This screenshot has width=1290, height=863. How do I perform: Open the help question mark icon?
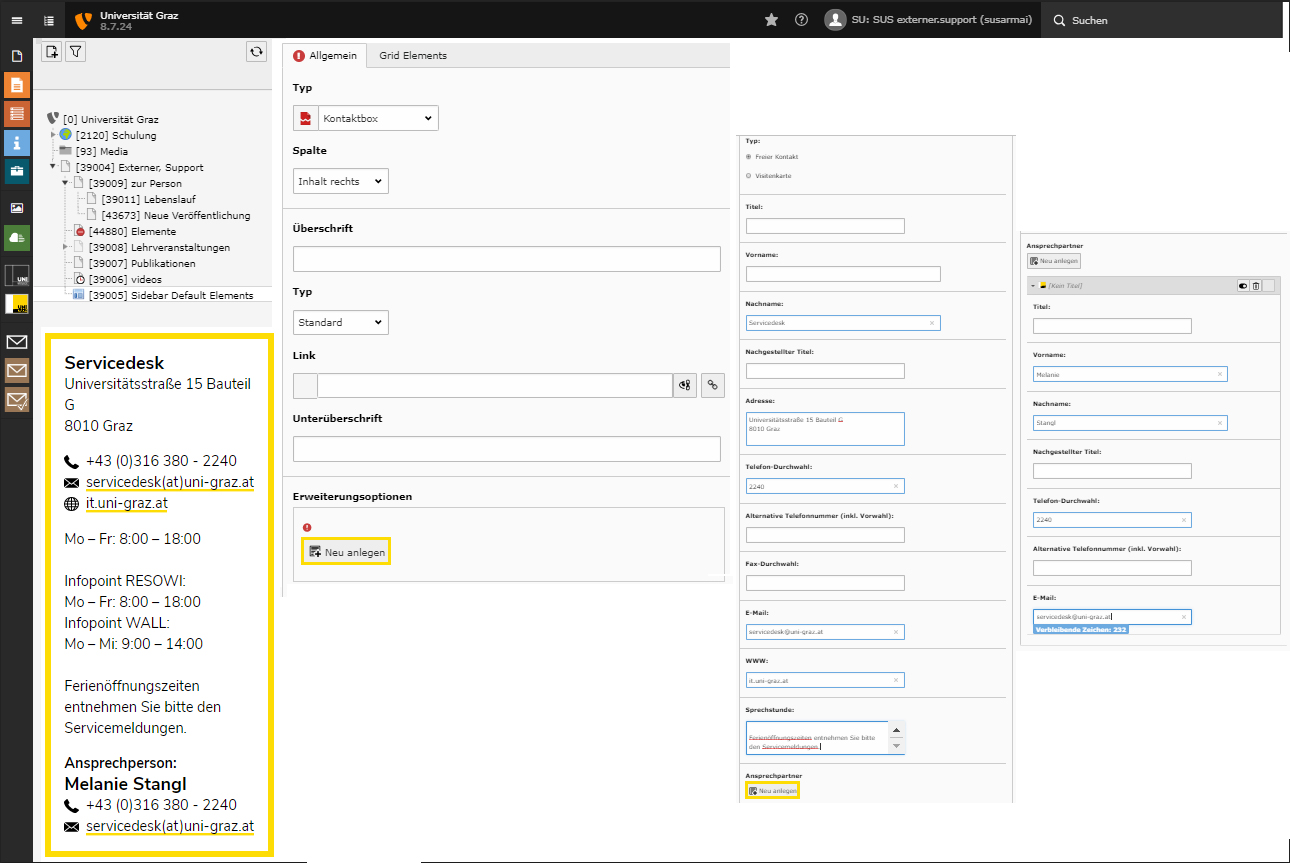801,20
